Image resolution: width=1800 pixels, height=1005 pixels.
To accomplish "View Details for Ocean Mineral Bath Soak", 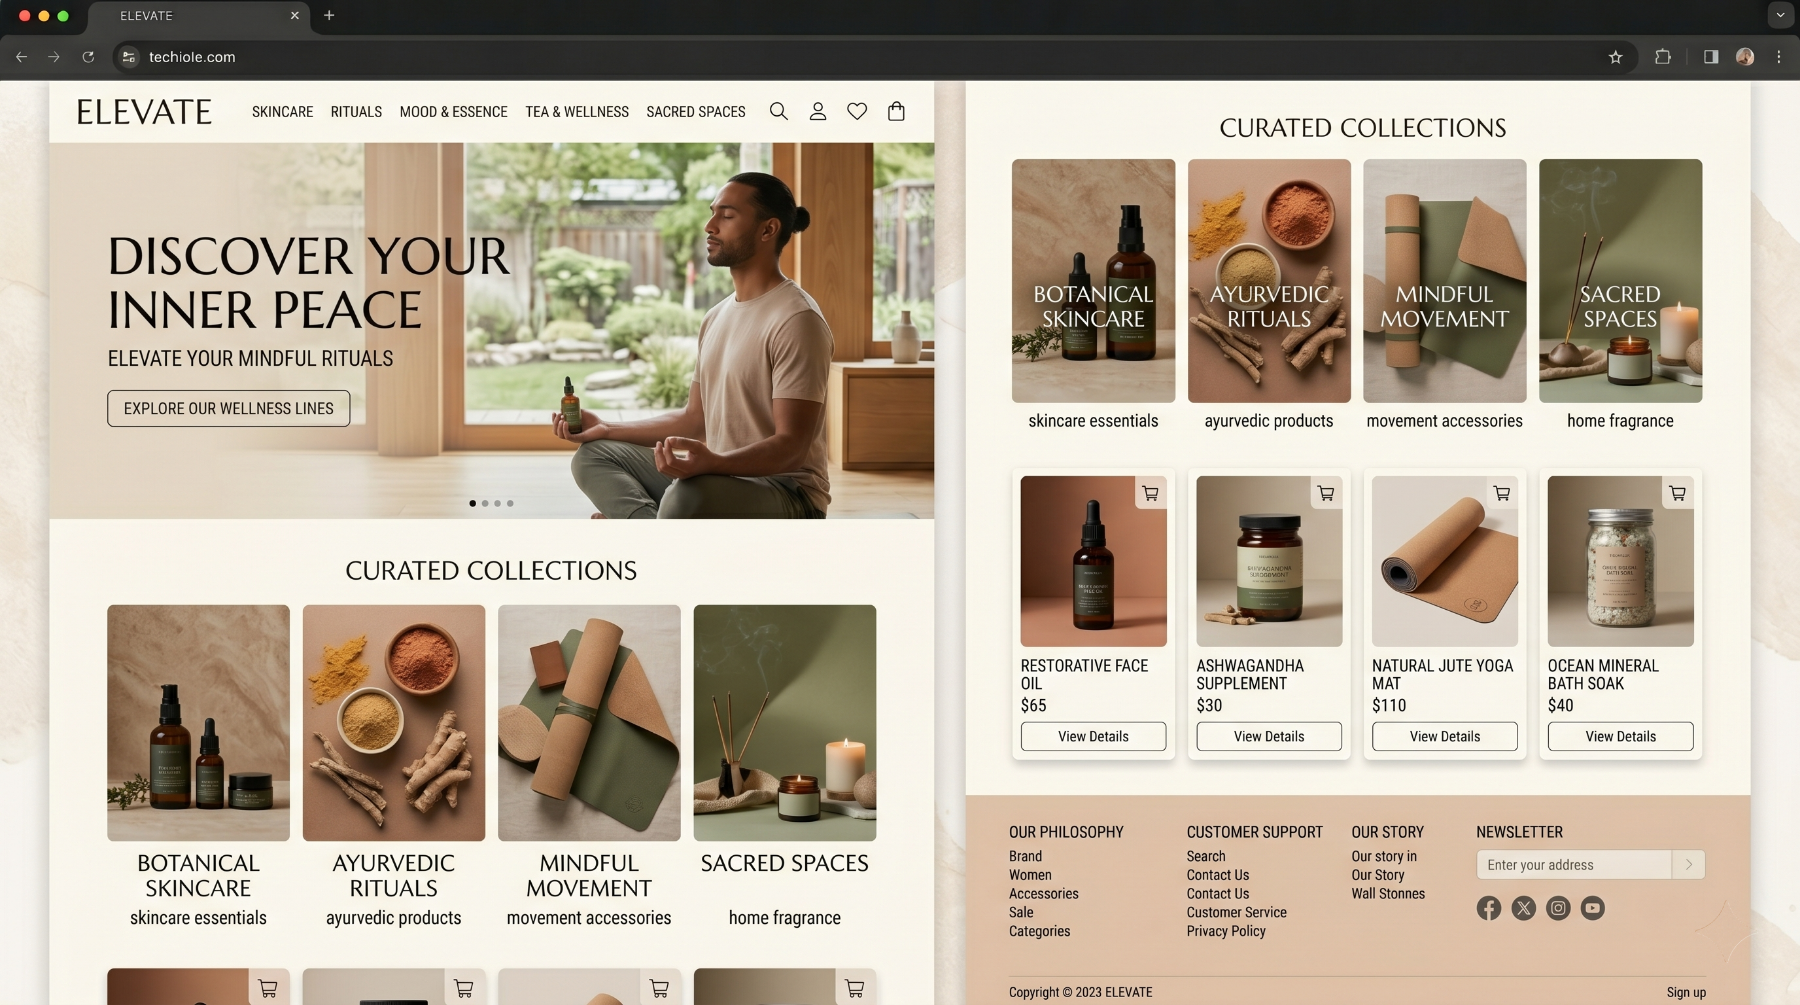I will [x=1621, y=736].
